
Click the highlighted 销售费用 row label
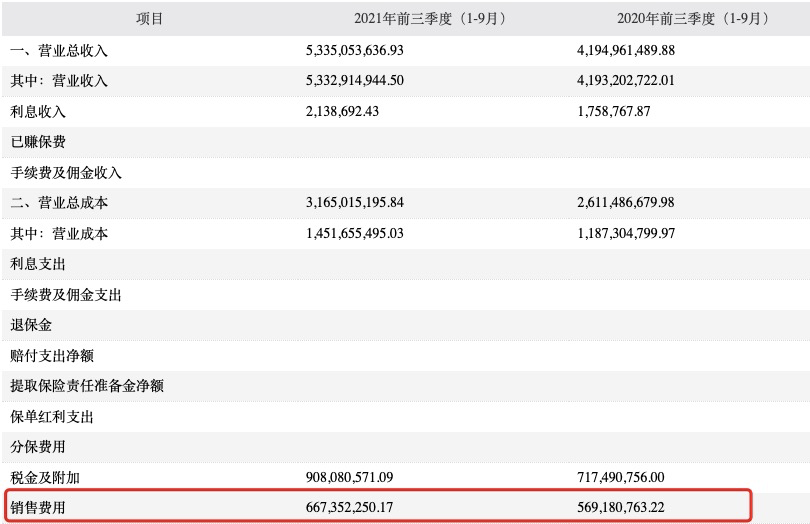(x=38, y=508)
